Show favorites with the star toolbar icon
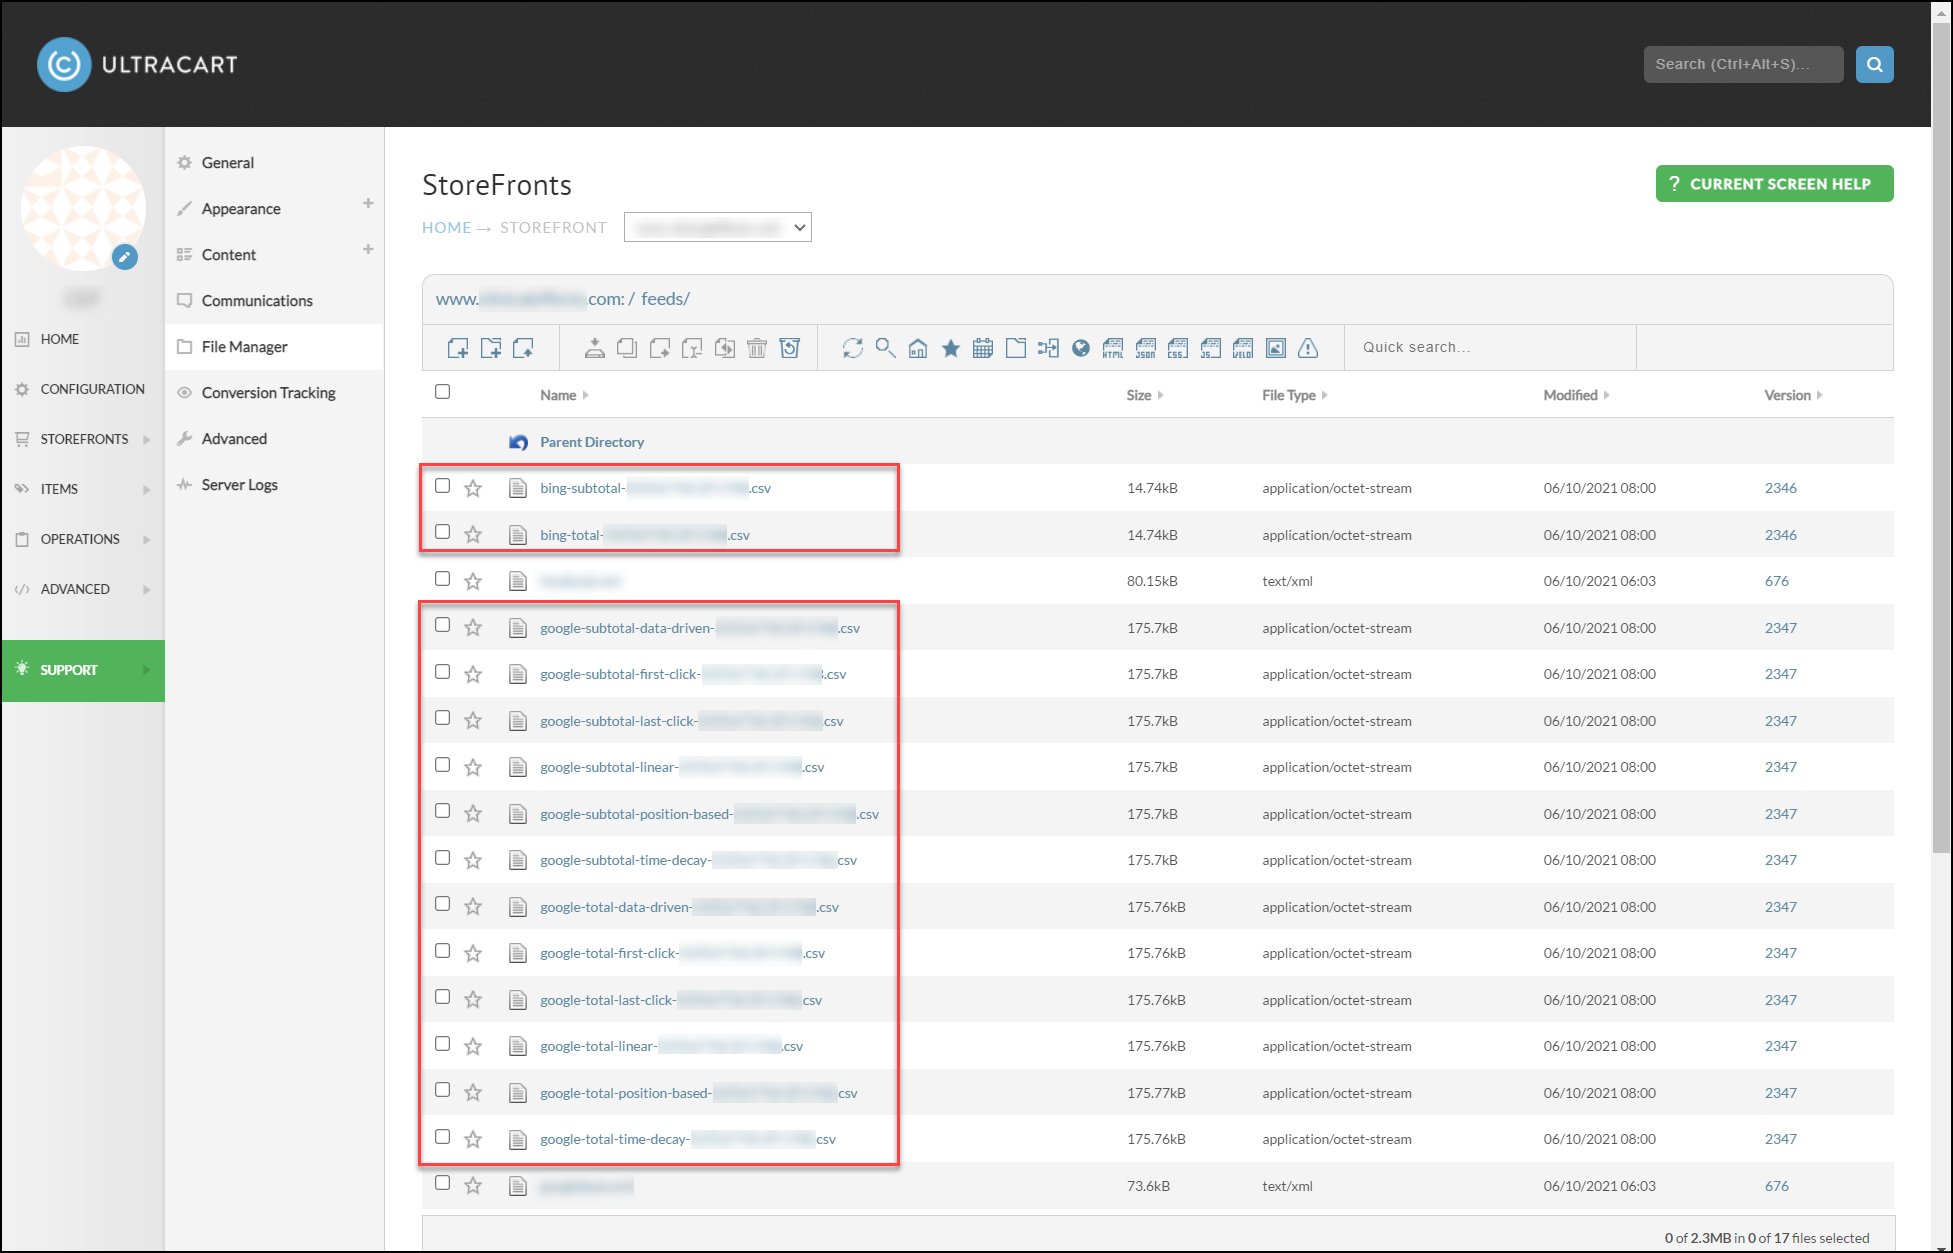The image size is (1953, 1253). tap(951, 348)
